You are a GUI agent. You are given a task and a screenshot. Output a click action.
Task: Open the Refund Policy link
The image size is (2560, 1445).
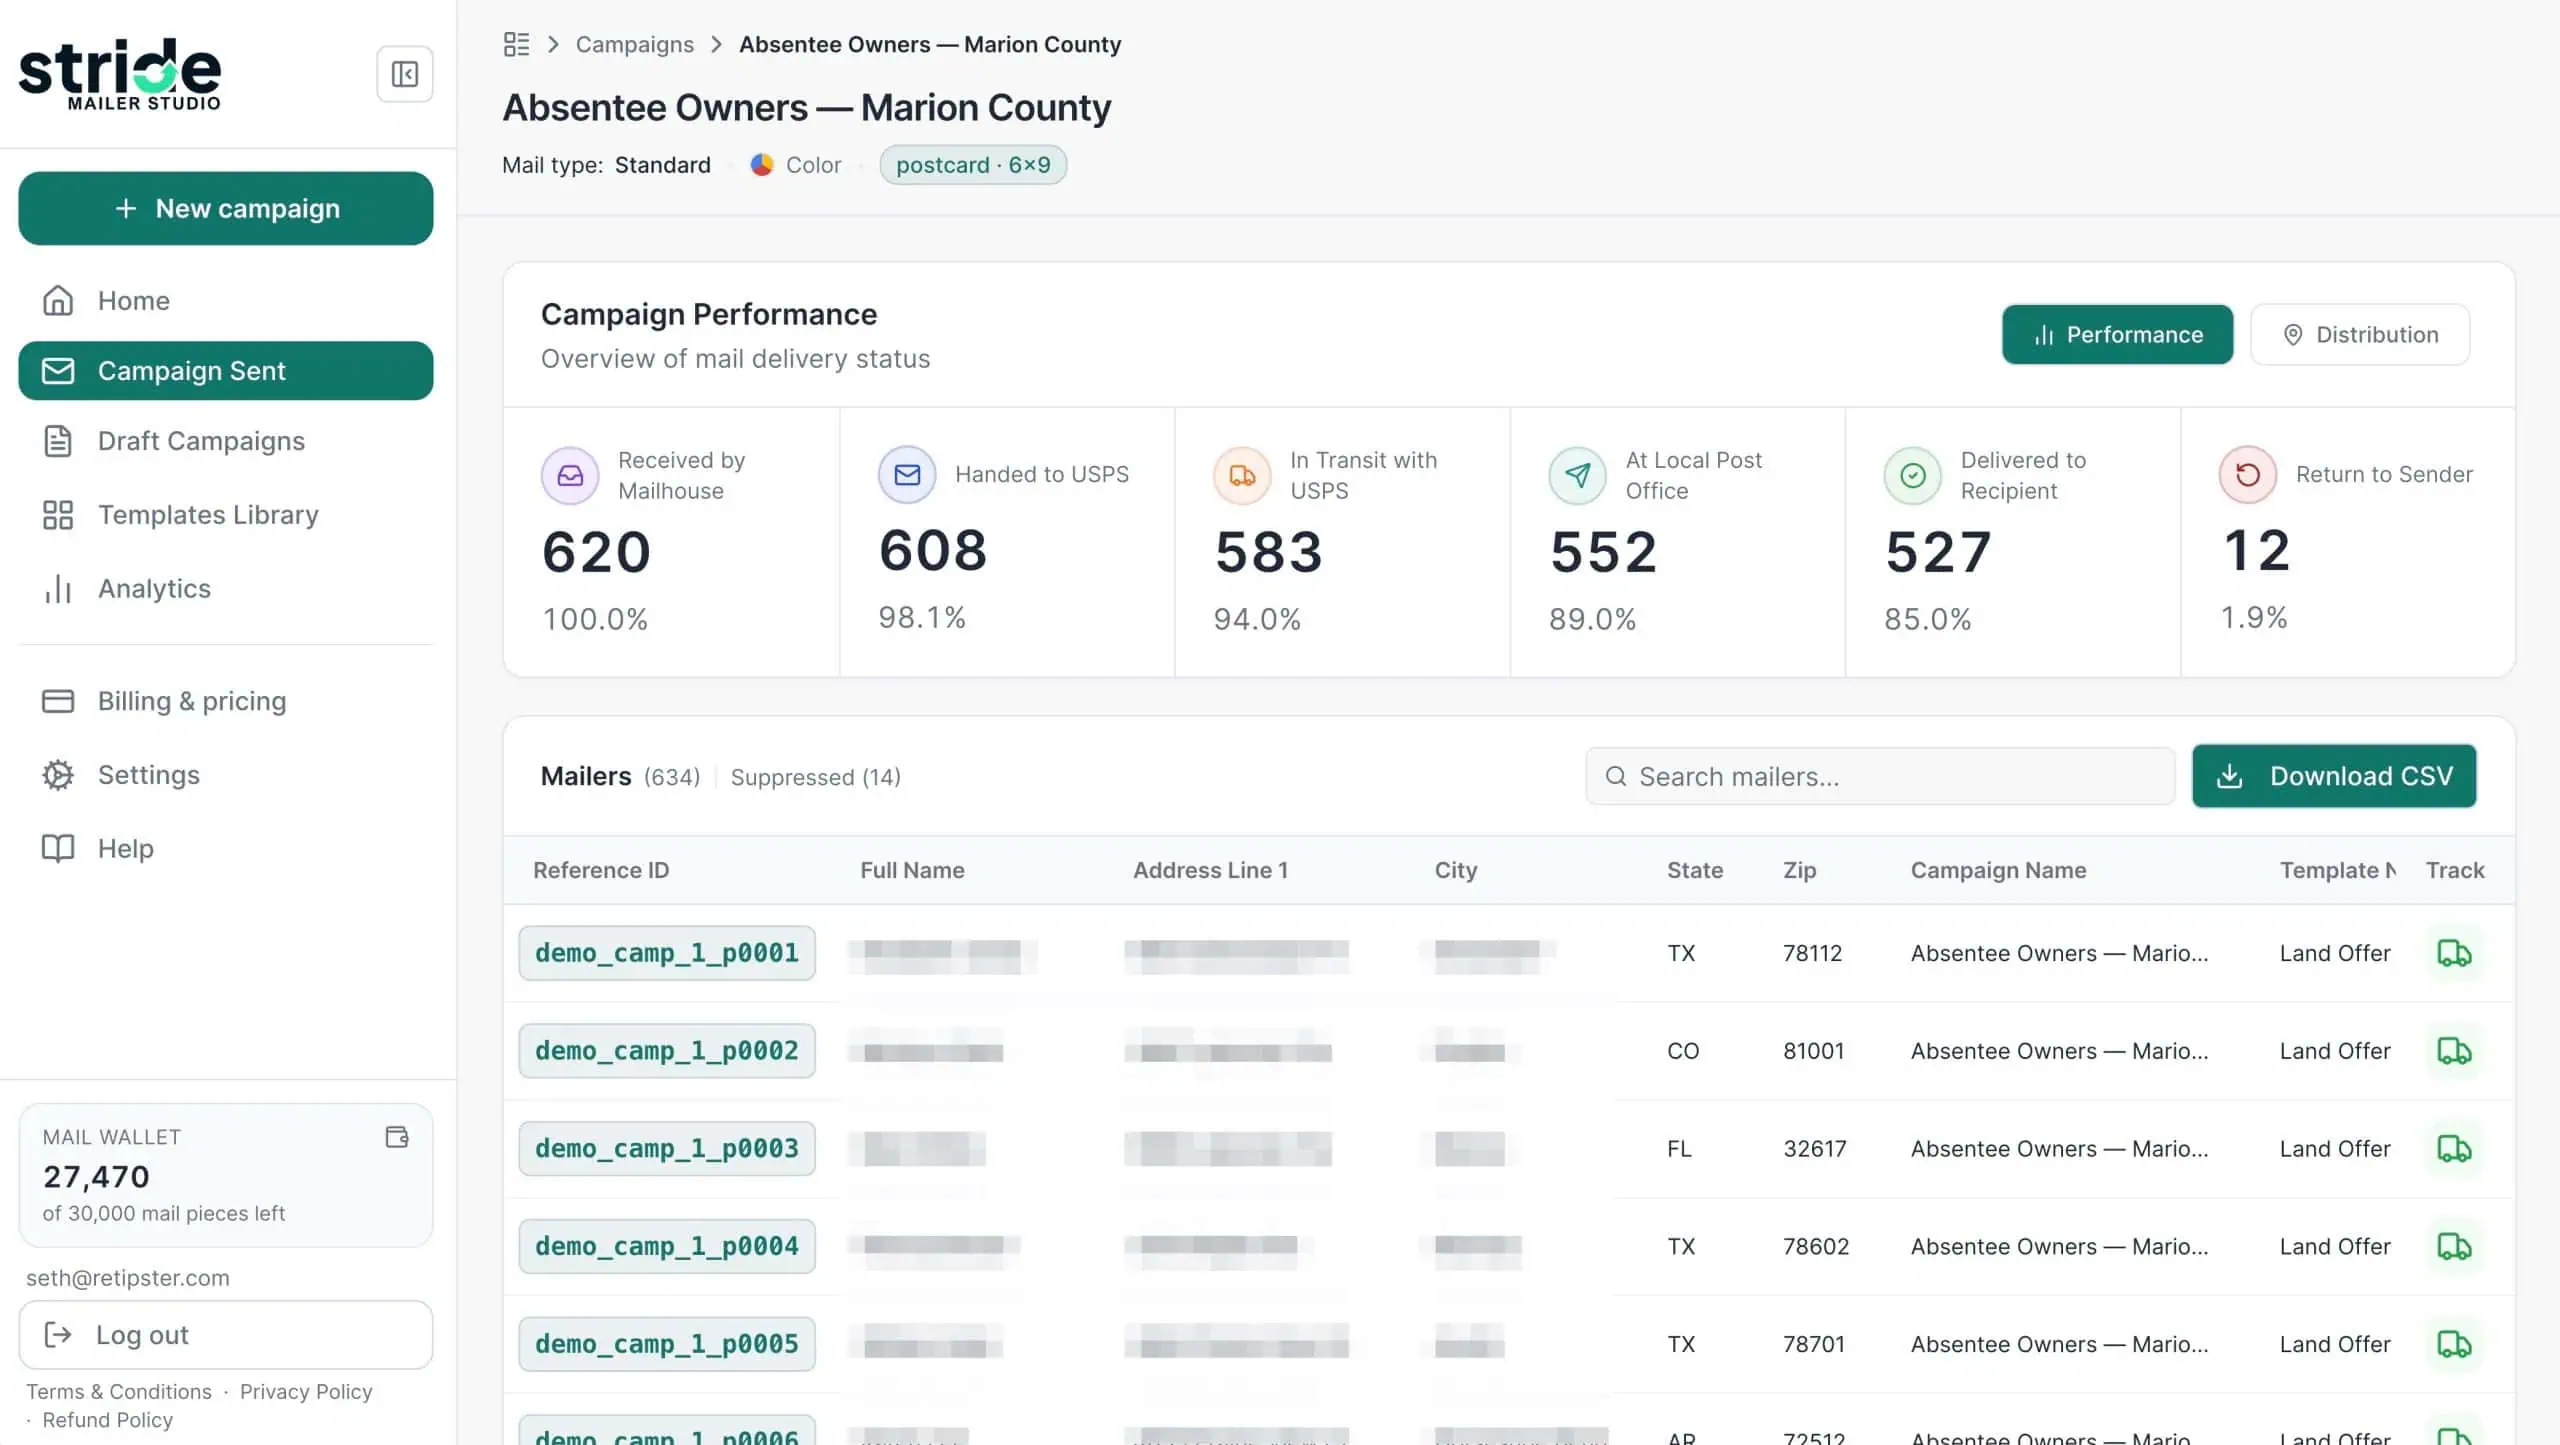click(108, 1420)
